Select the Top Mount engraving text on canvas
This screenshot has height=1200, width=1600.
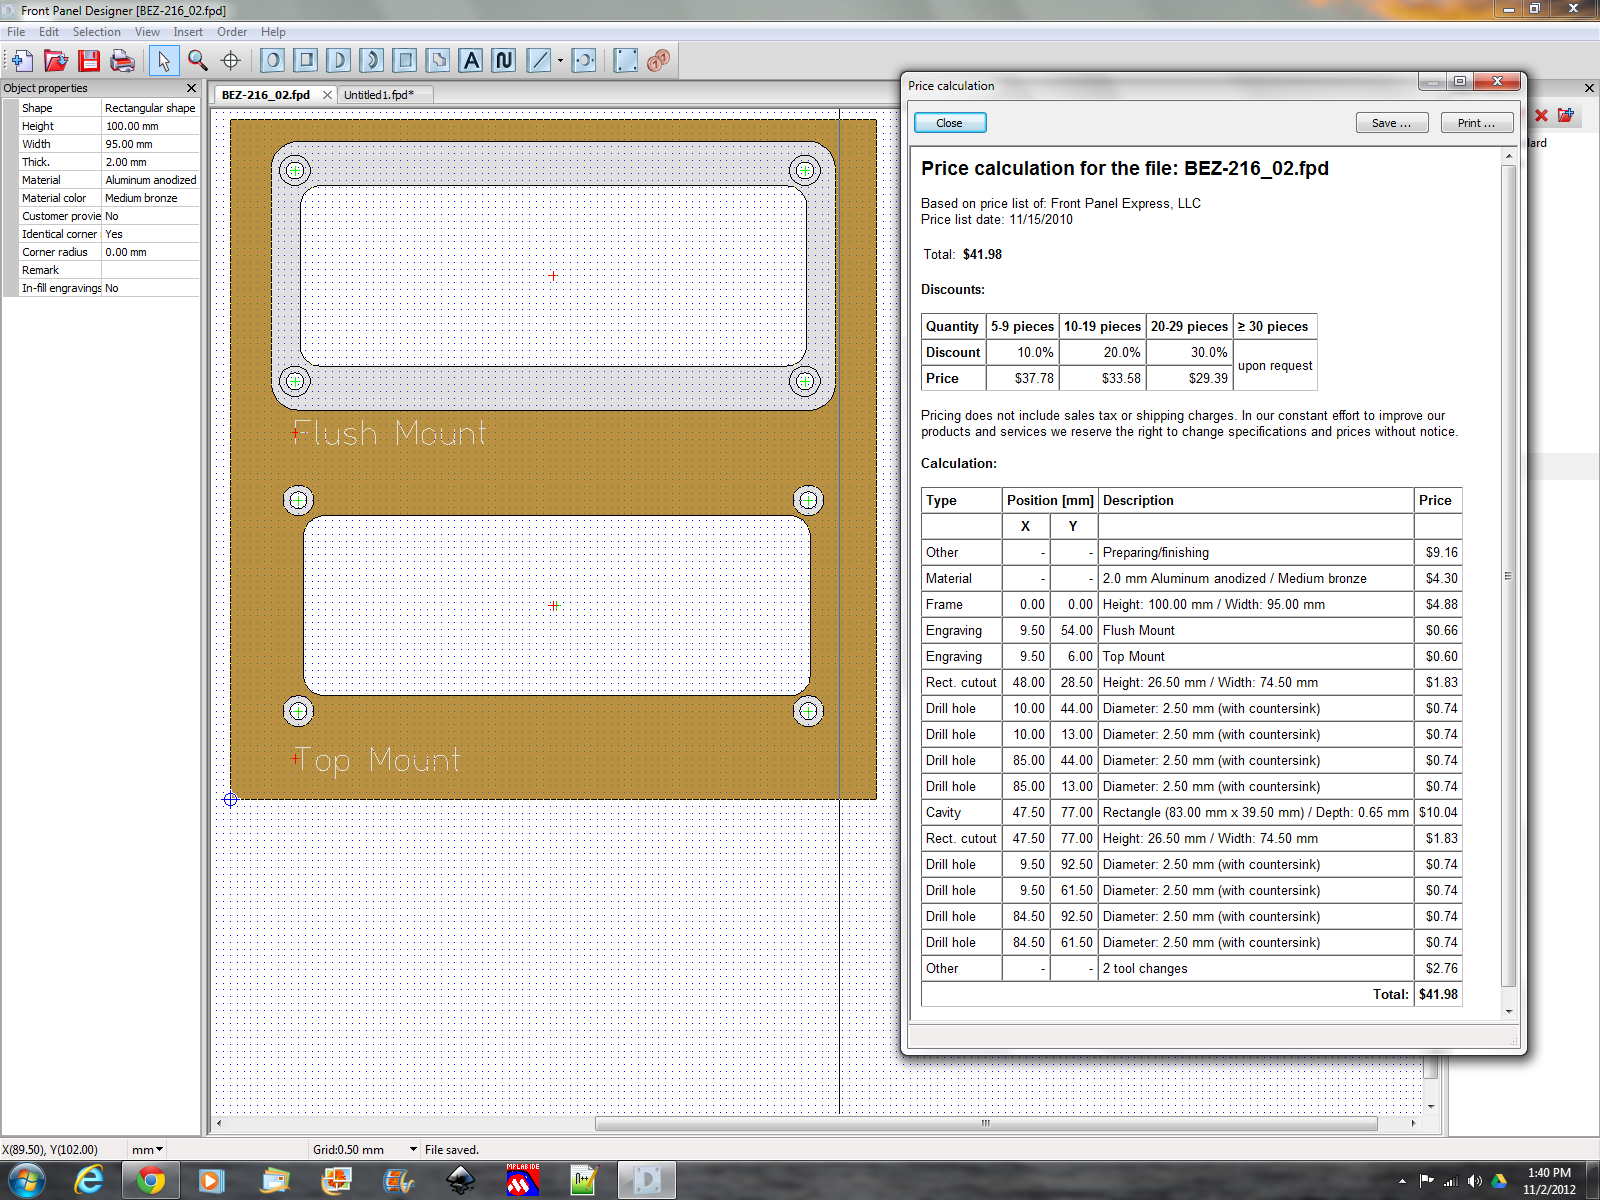376,760
